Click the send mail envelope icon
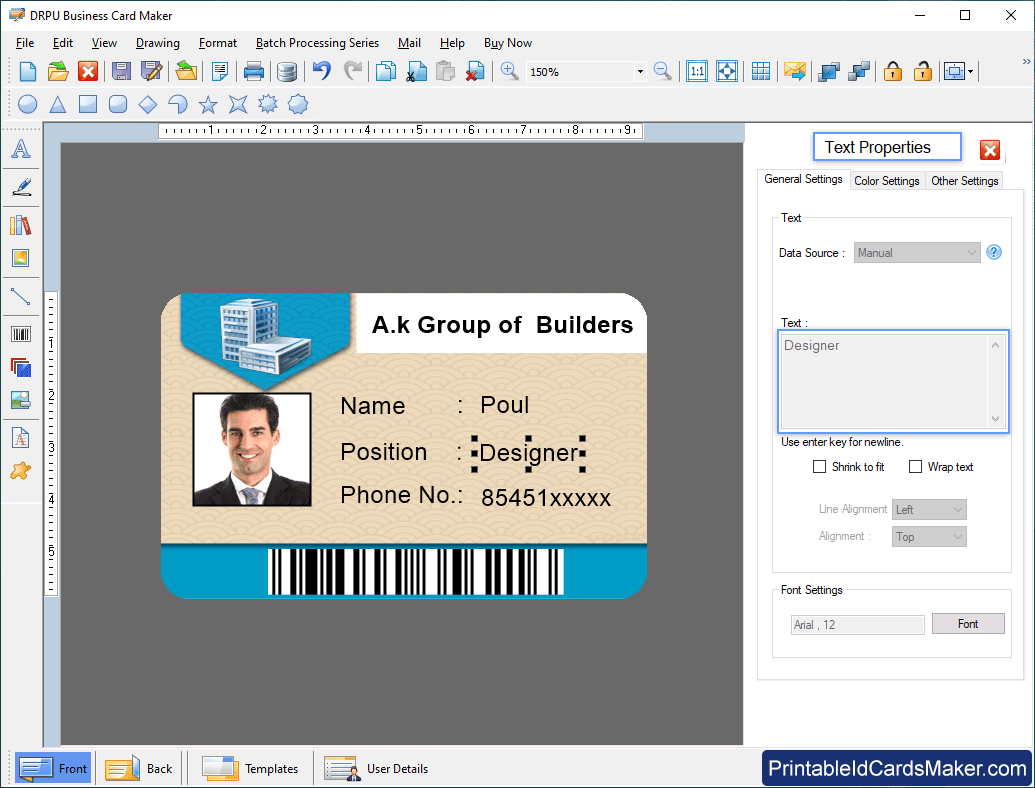 pos(795,71)
